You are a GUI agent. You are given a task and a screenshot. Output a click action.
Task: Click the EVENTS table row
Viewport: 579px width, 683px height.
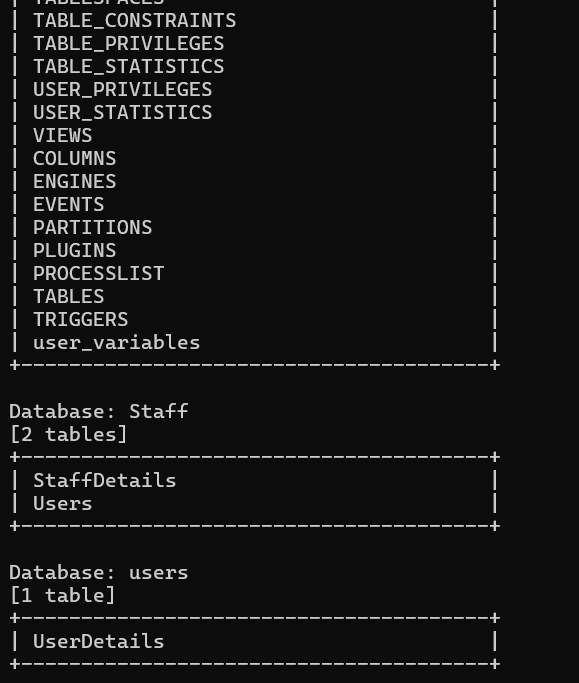click(x=69, y=205)
